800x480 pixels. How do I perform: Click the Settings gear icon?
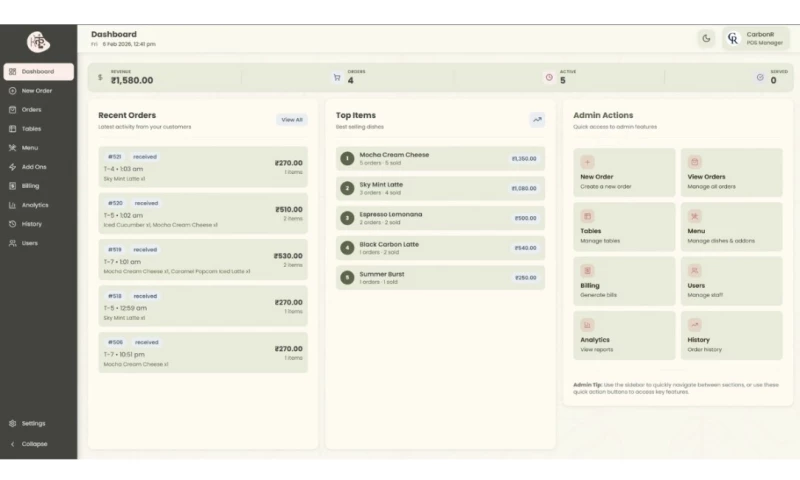click(12, 423)
